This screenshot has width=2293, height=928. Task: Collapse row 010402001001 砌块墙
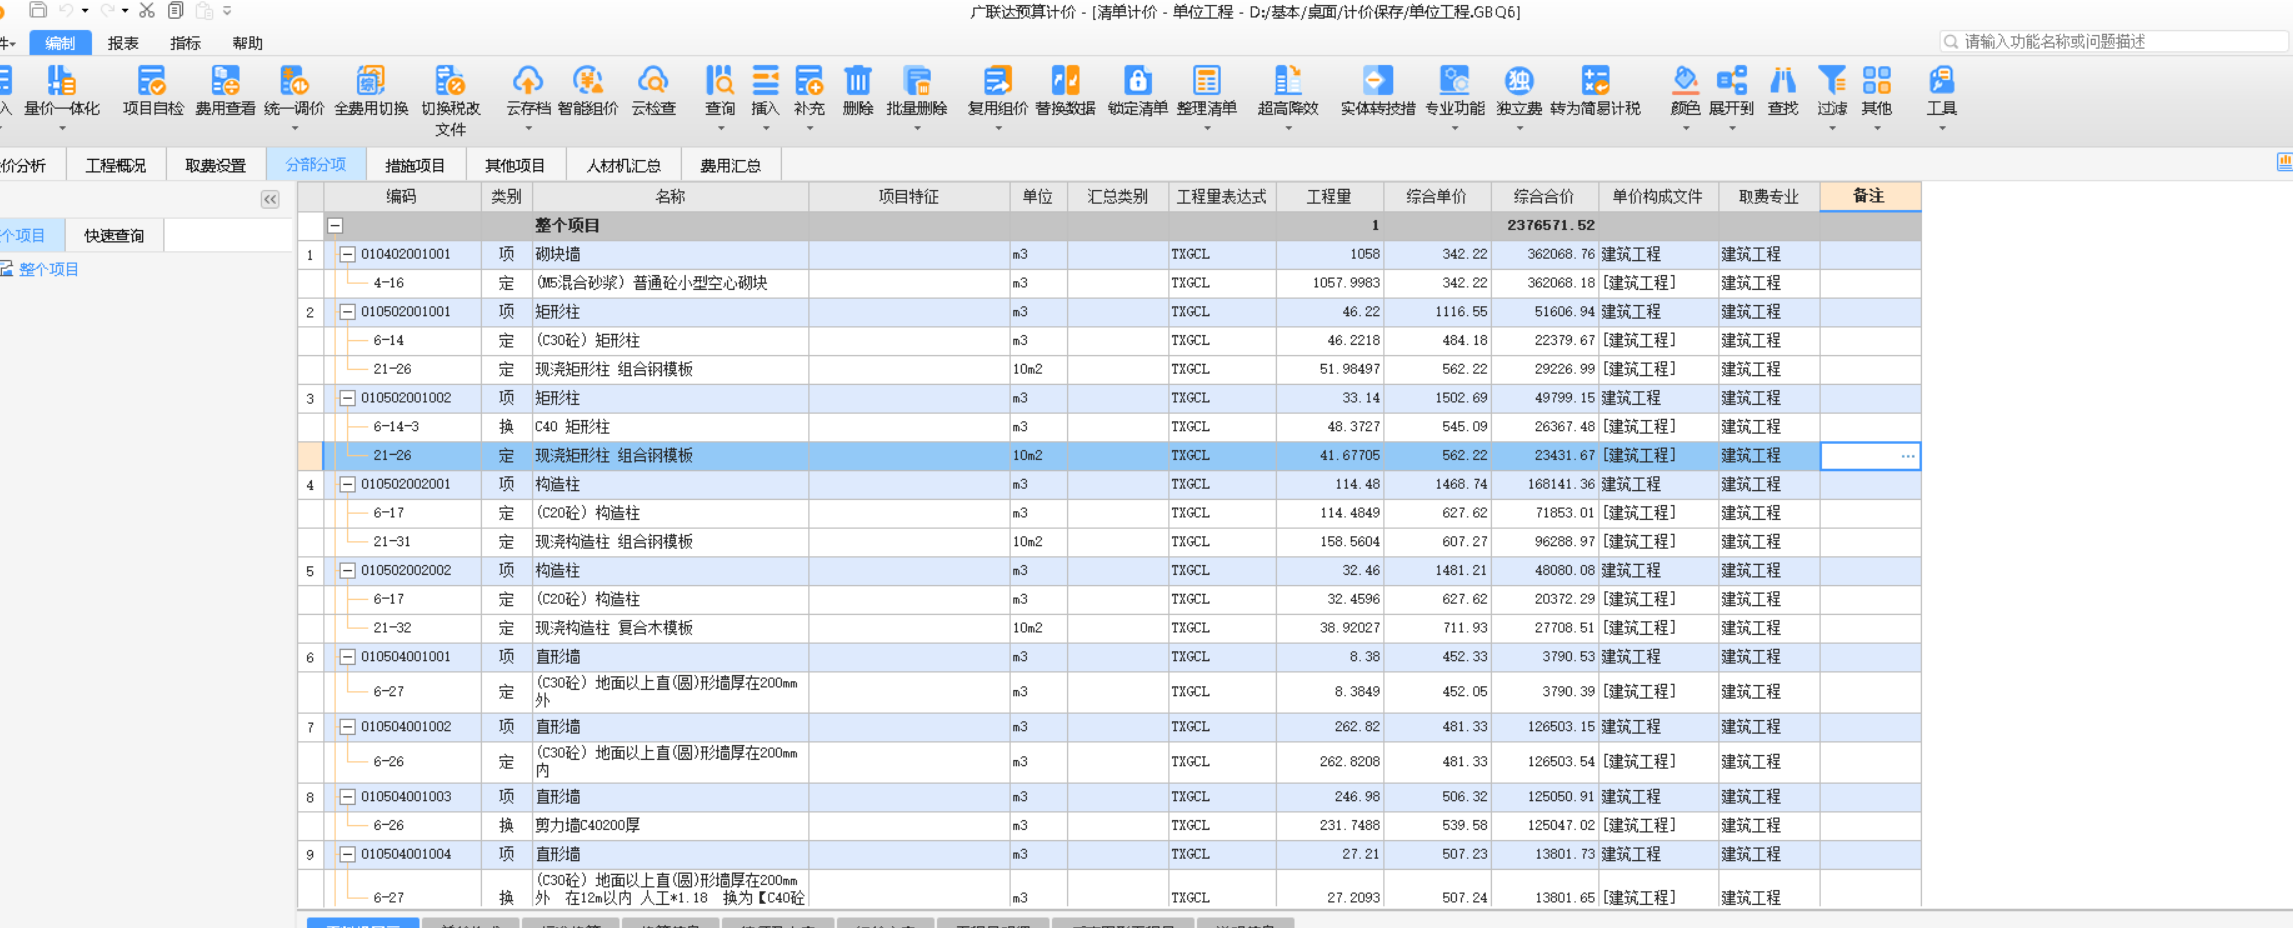click(347, 254)
